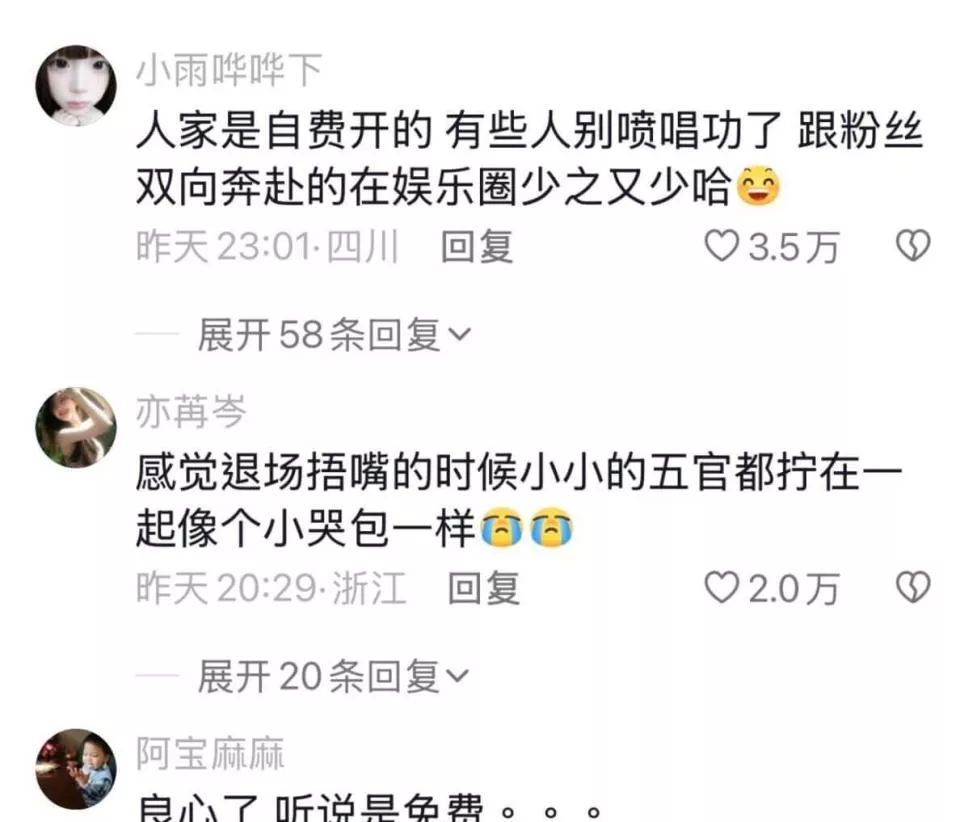Reply to 小雨哗哗下's comment

477,247
